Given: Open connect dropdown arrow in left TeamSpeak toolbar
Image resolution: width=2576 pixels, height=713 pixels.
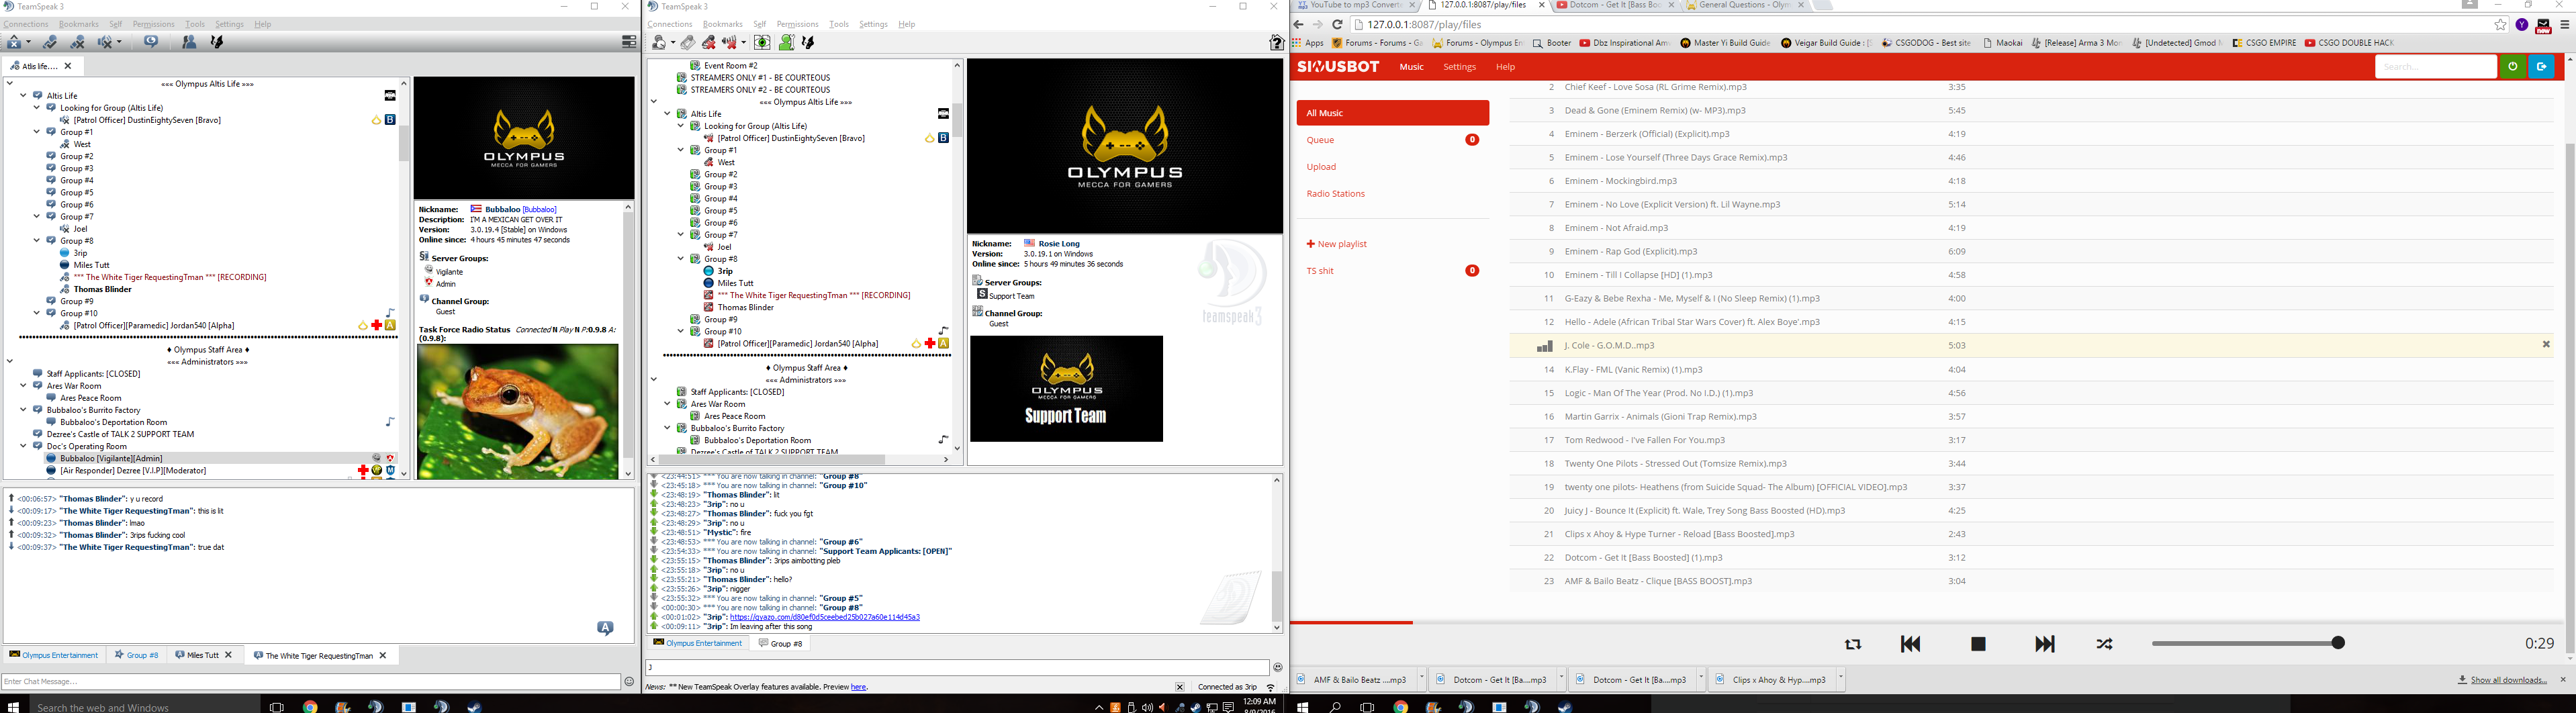Looking at the screenshot, I should (x=29, y=42).
